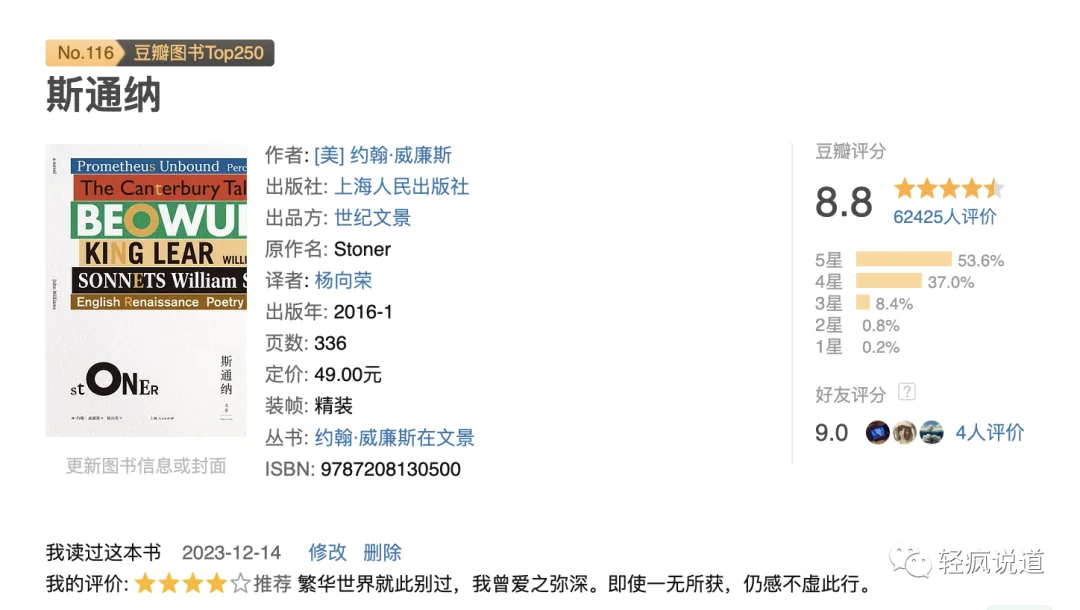This screenshot has height=610, width=1080.
Task: Click the question mark help icon beside 好友评分
Action: pyautogui.click(x=907, y=392)
